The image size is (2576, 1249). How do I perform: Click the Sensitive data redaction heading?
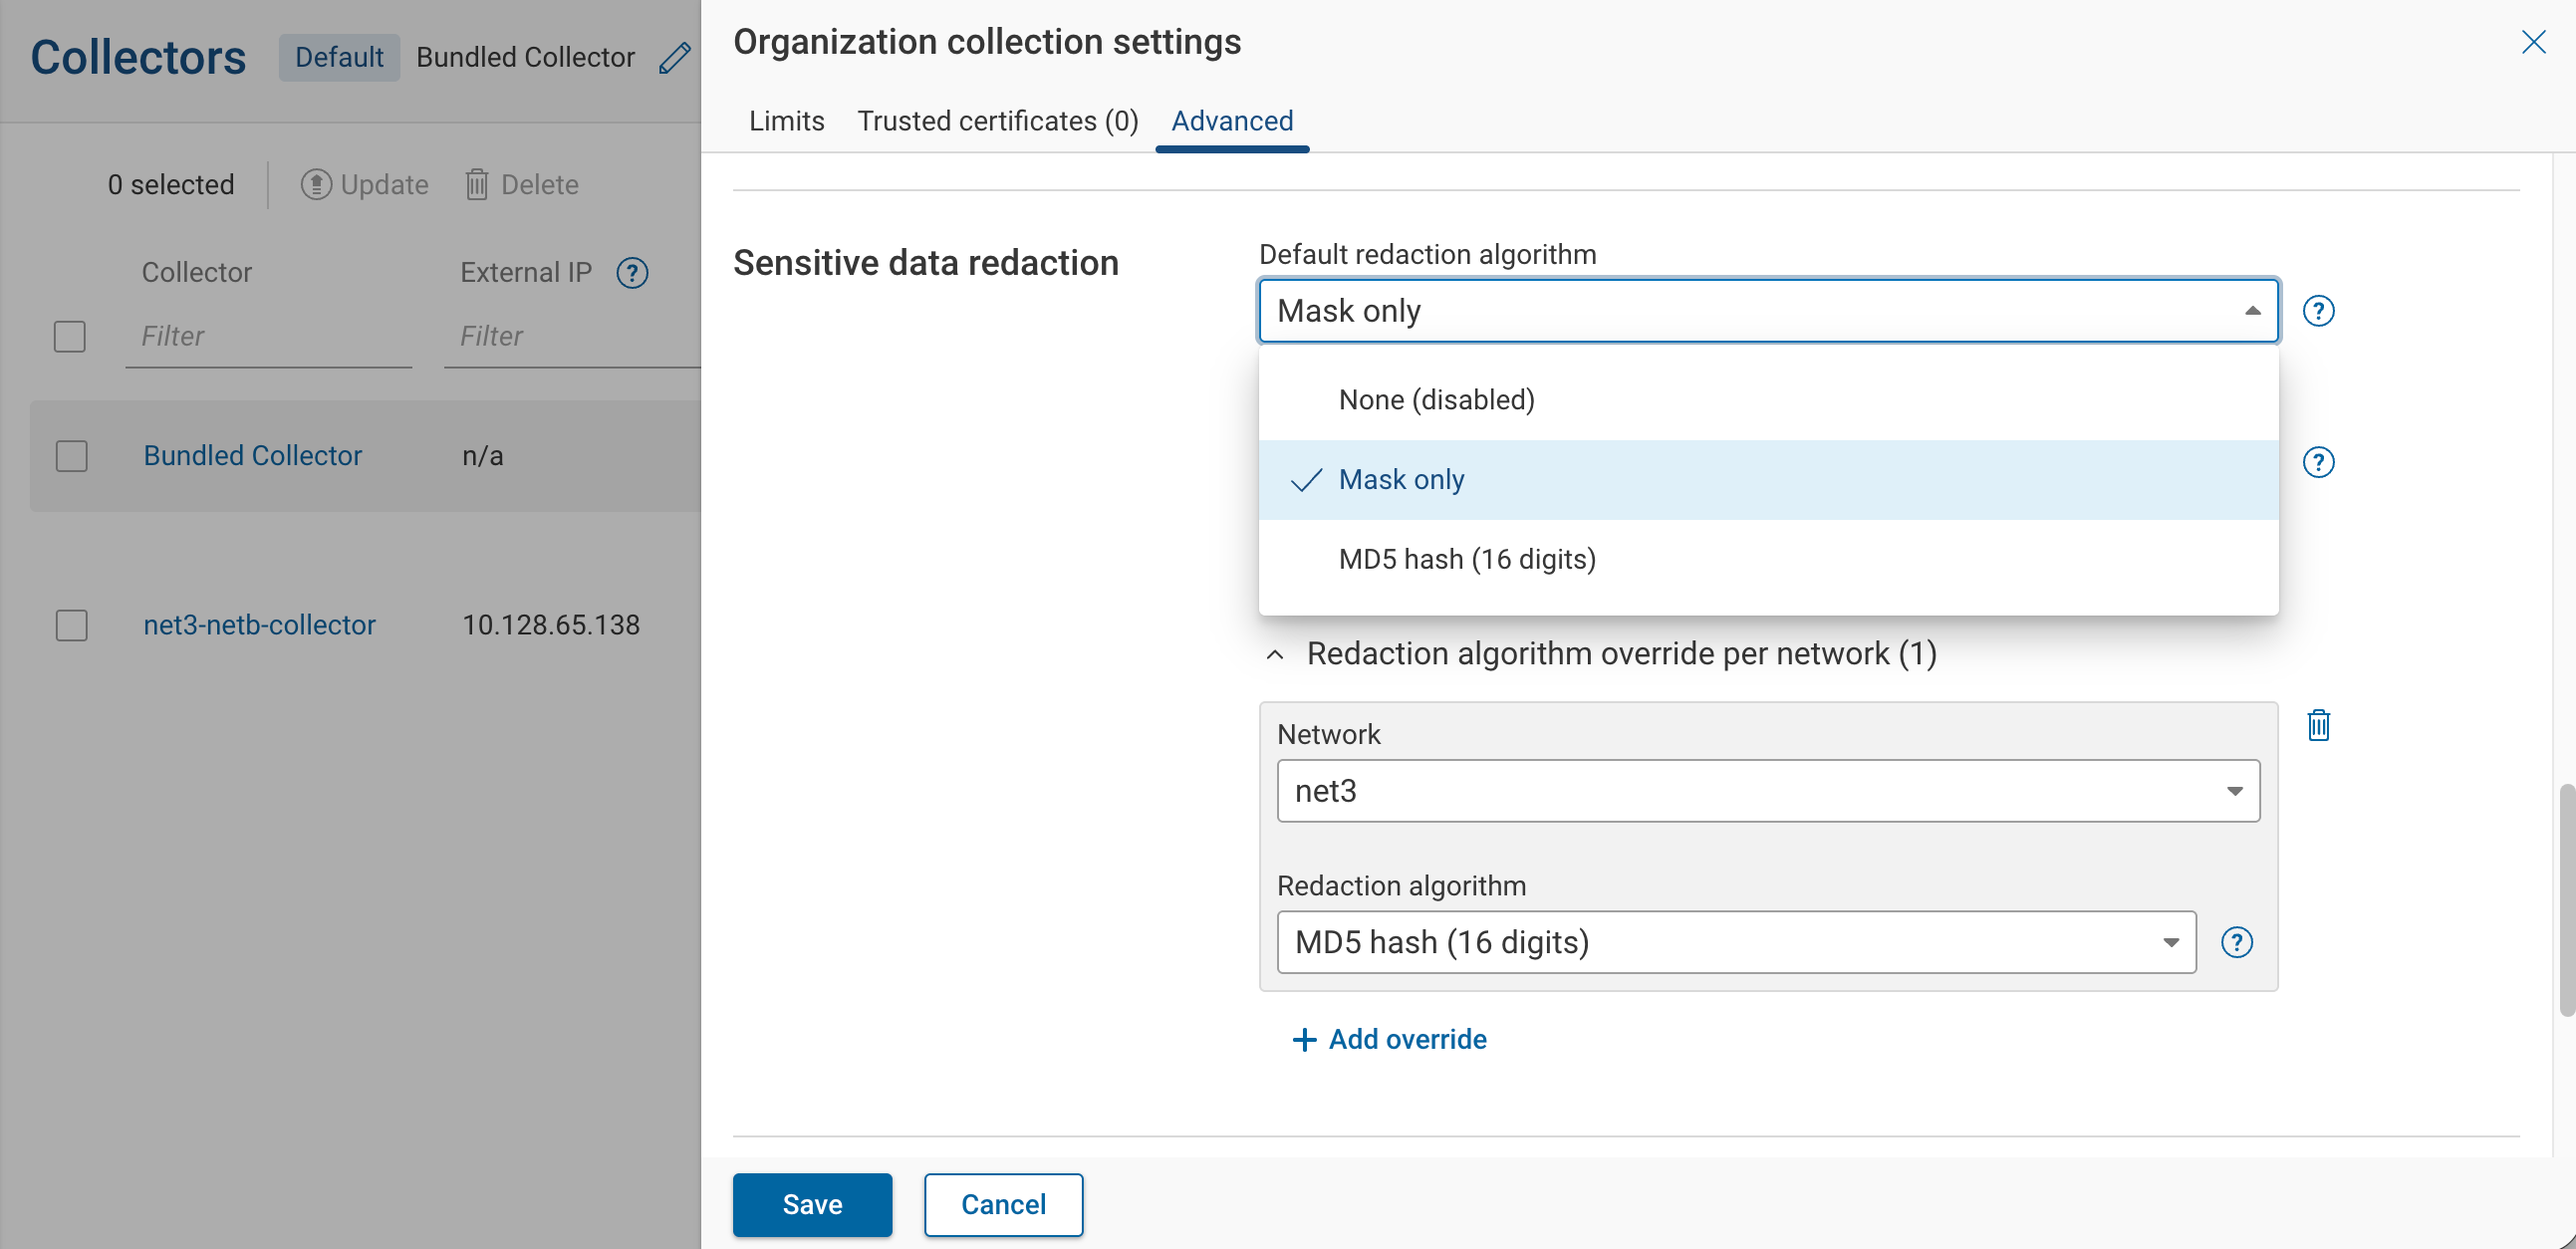(x=926, y=262)
